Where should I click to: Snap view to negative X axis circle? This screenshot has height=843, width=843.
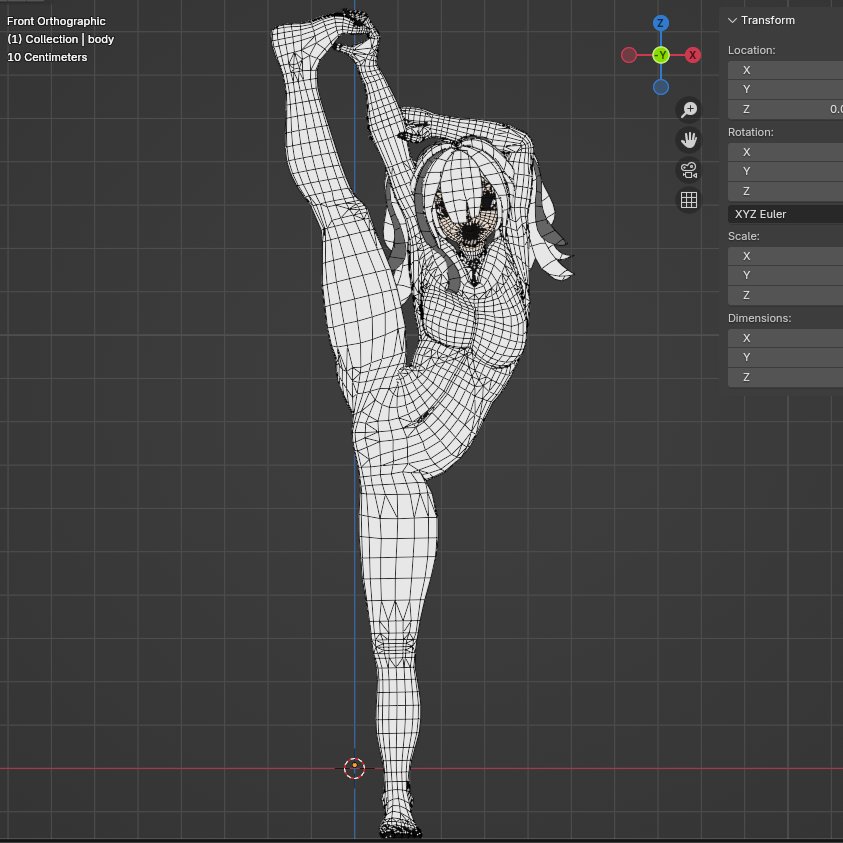[x=629, y=55]
